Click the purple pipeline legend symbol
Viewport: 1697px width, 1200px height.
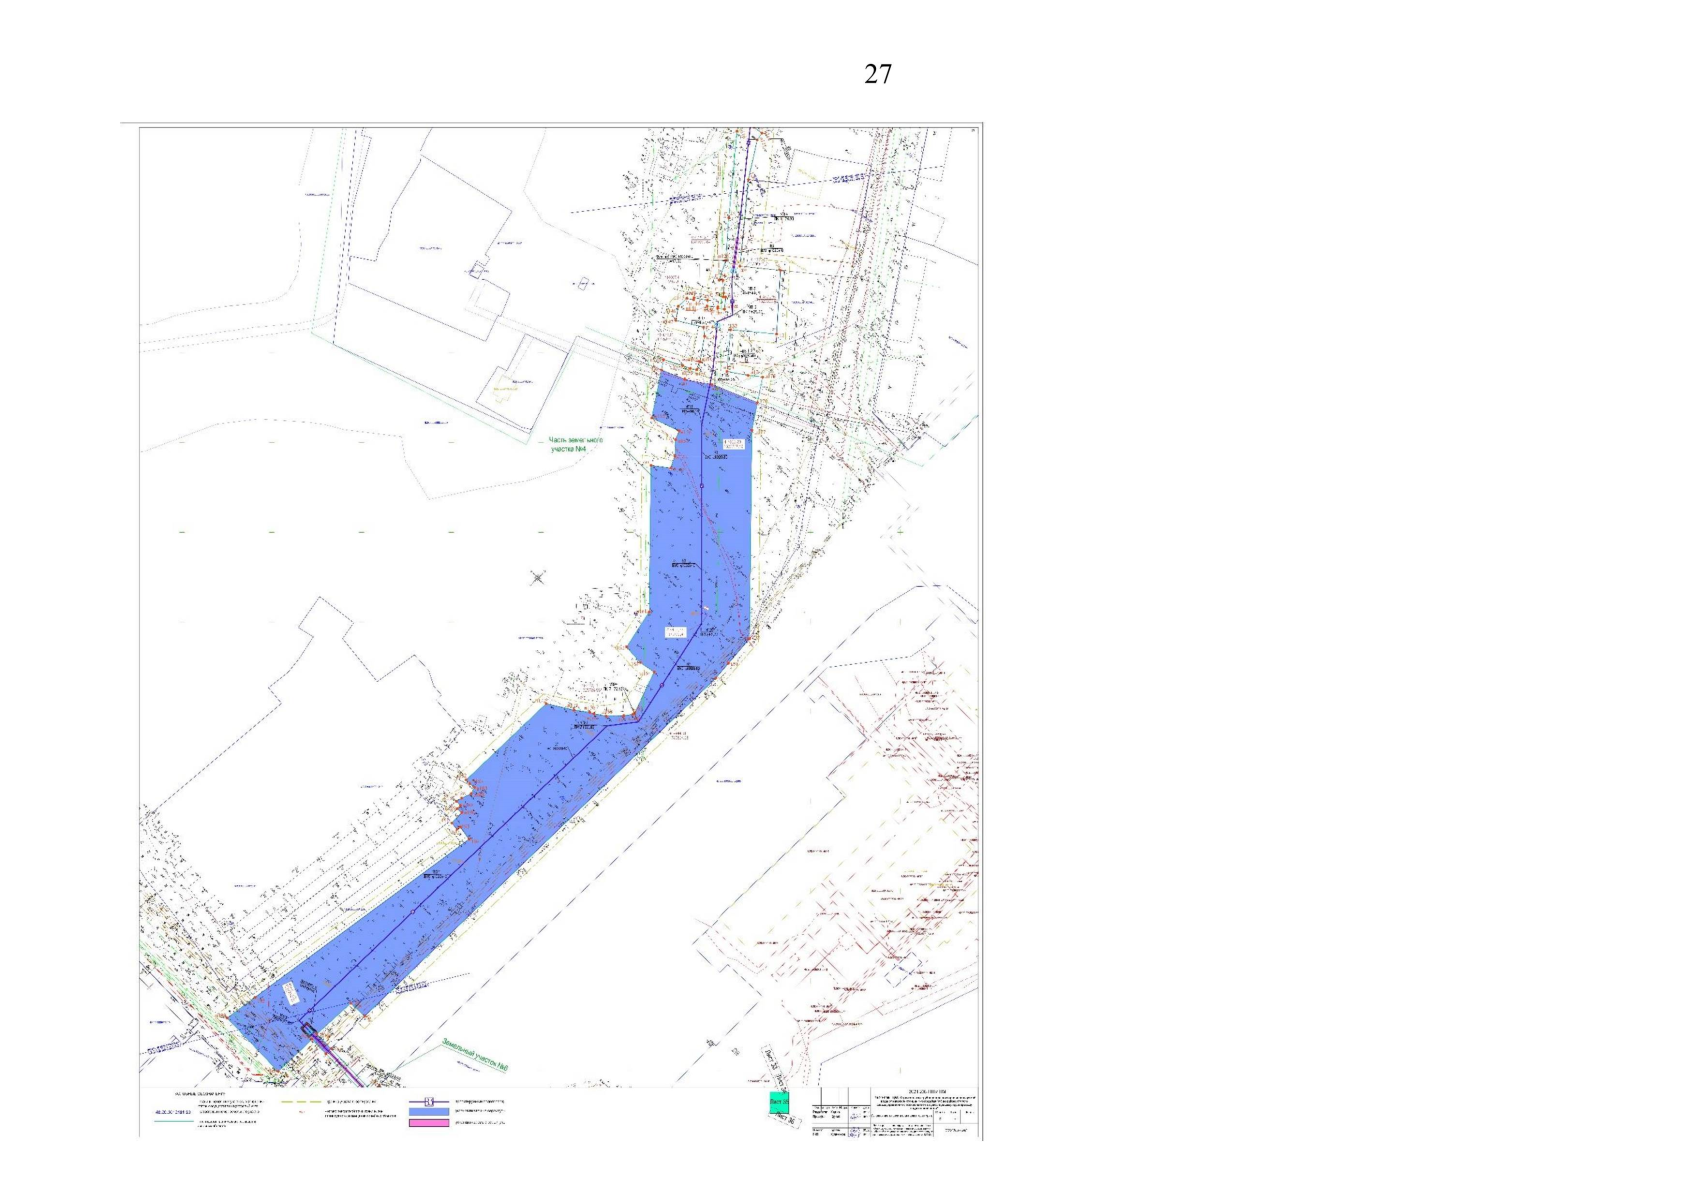(x=428, y=1101)
